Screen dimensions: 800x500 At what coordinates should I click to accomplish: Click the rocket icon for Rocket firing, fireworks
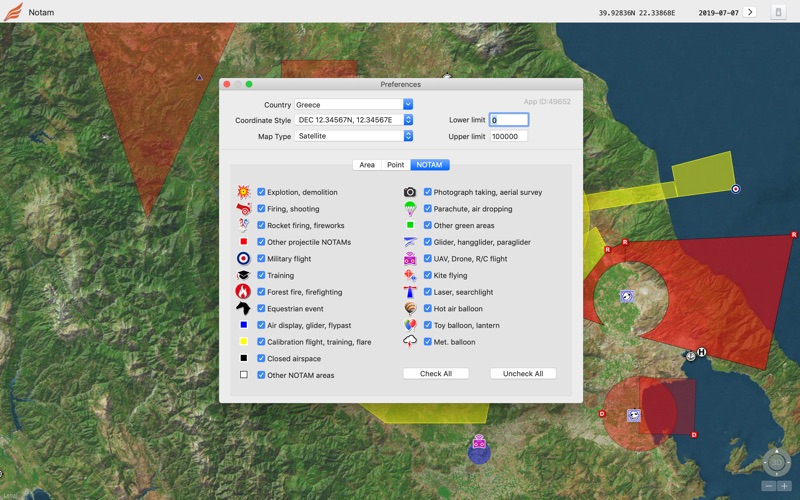tap(244, 225)
